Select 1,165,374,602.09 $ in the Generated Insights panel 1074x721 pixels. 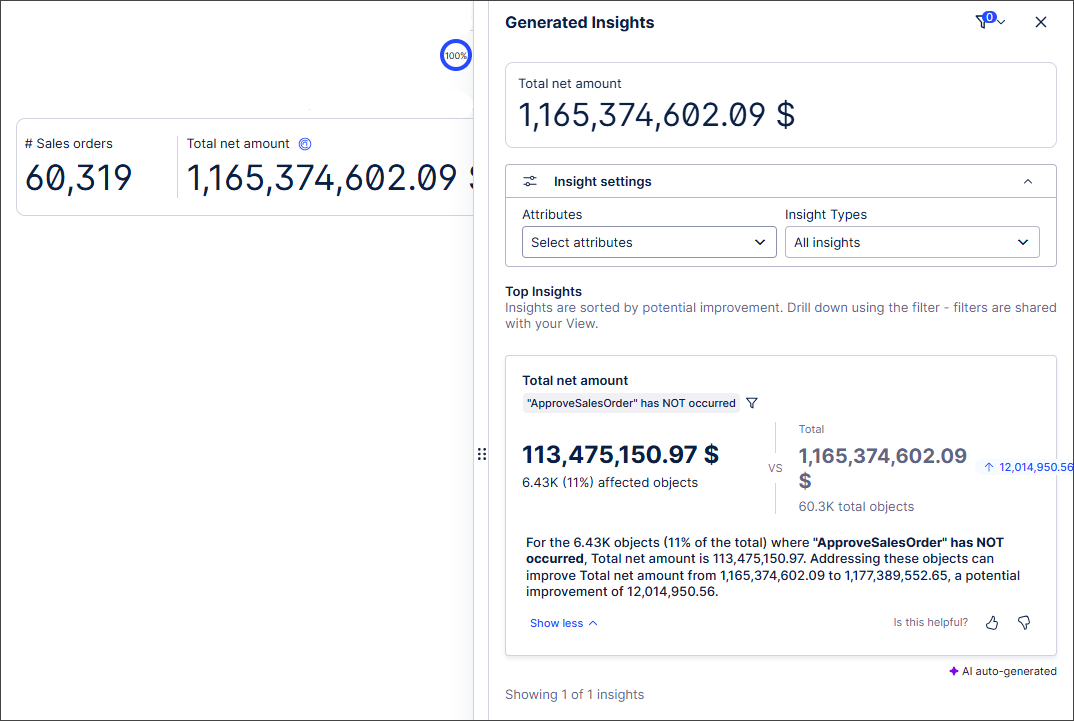(x=656, y=114)
